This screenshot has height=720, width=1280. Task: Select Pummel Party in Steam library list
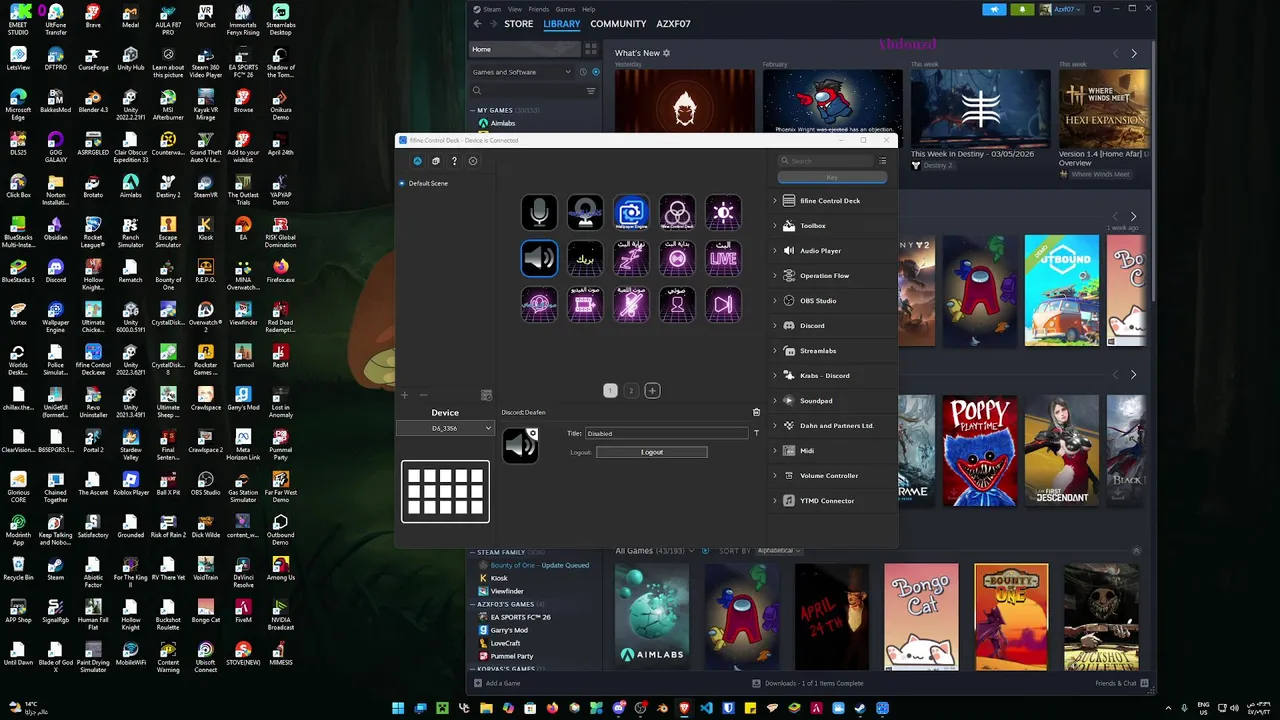point(512,656)
